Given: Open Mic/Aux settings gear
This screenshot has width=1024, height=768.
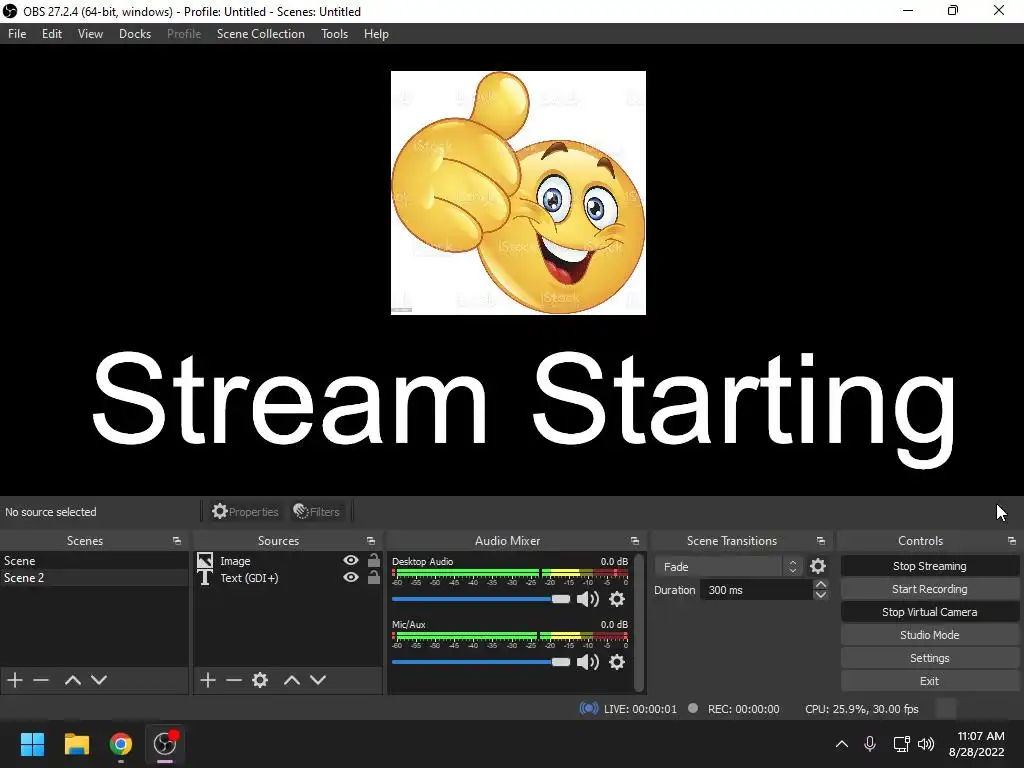Looking at the screenshot, I should point(617,662).
